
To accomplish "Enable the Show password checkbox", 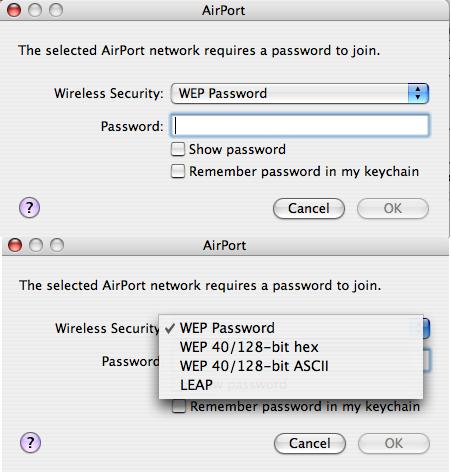I will point(178,149).
